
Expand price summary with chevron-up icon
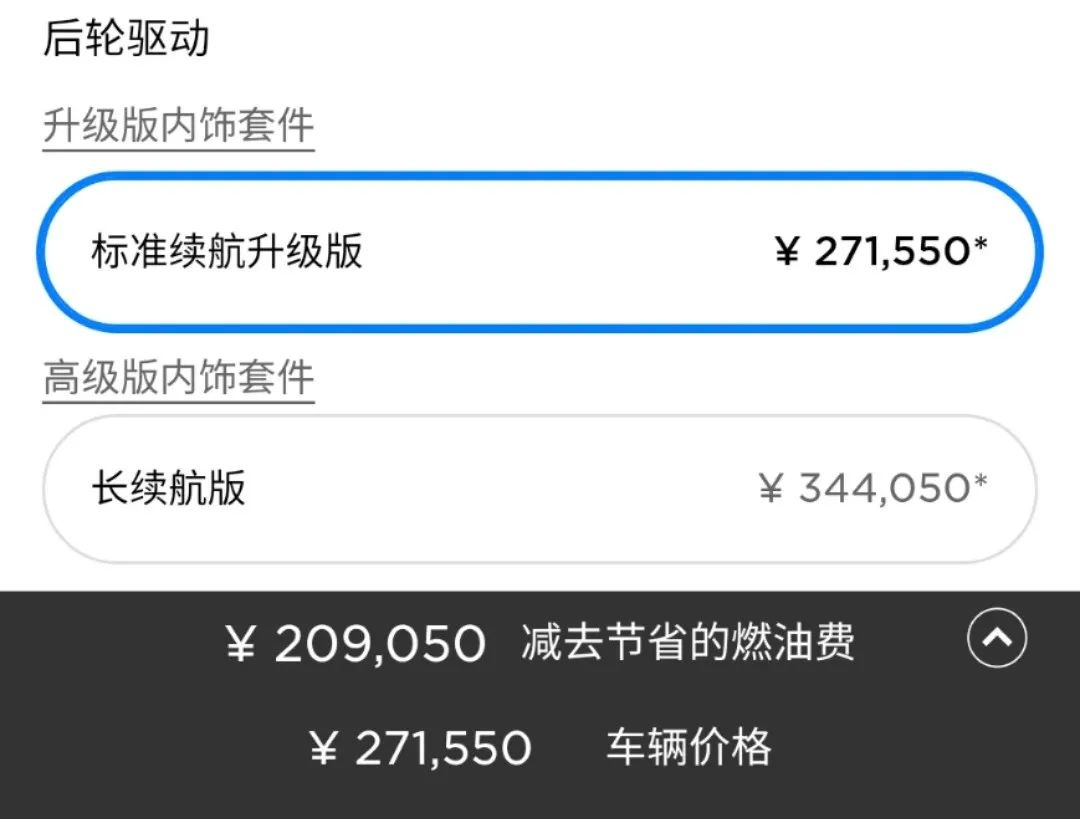click(x=997, y=637)
